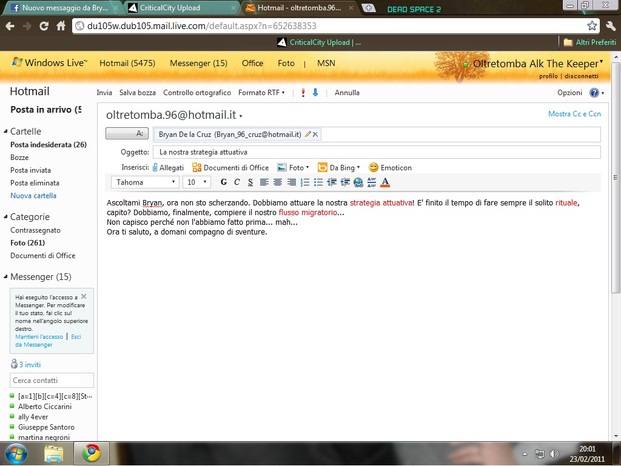Click profilo link
This screenshot has height=466, width=621.
pyautogui.click(x=548, y=76)
